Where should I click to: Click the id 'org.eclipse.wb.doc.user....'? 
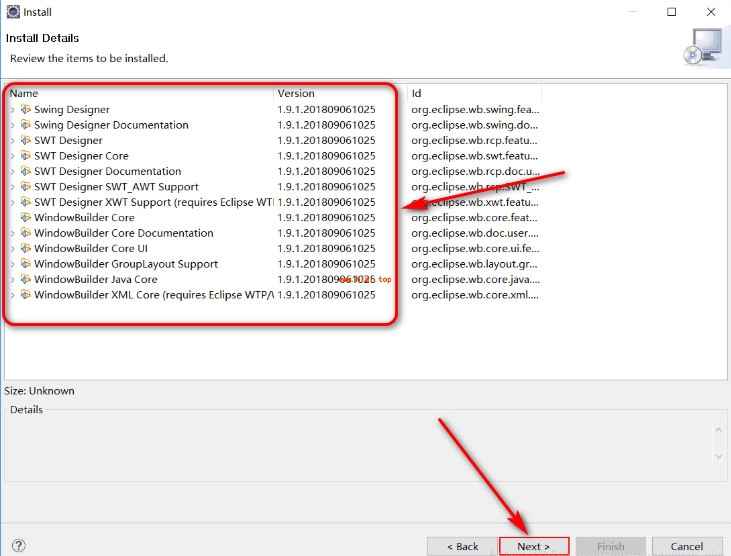click(x=475, y=233)
